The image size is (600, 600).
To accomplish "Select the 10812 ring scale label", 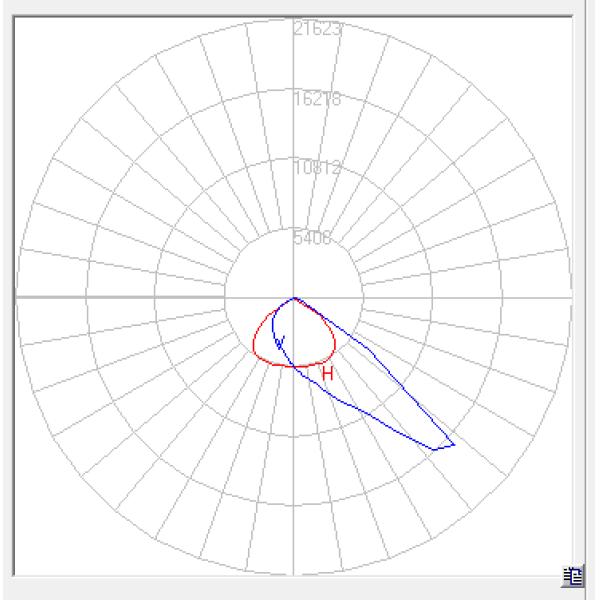I will click(x=319, y=168).
